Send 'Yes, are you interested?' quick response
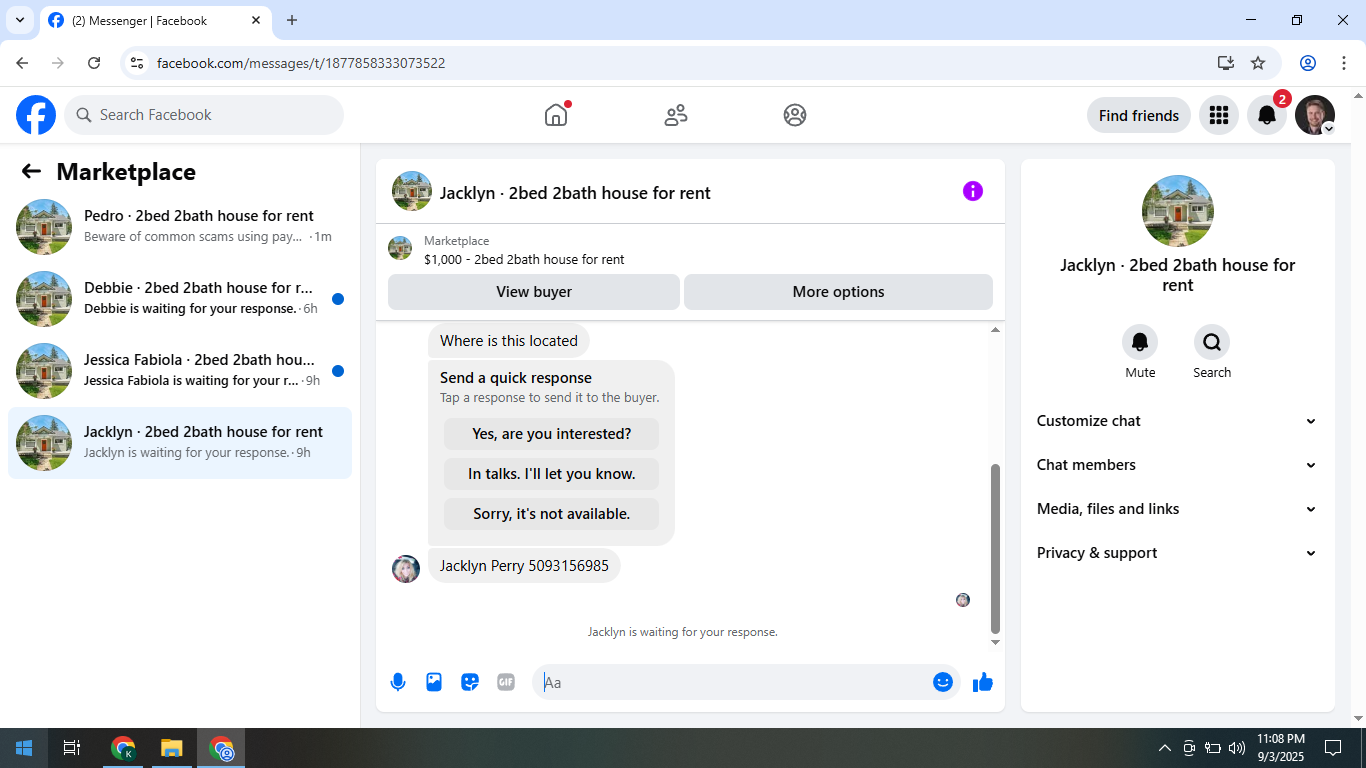Screen dimensions: 1366x768 [x=552, y=434]
